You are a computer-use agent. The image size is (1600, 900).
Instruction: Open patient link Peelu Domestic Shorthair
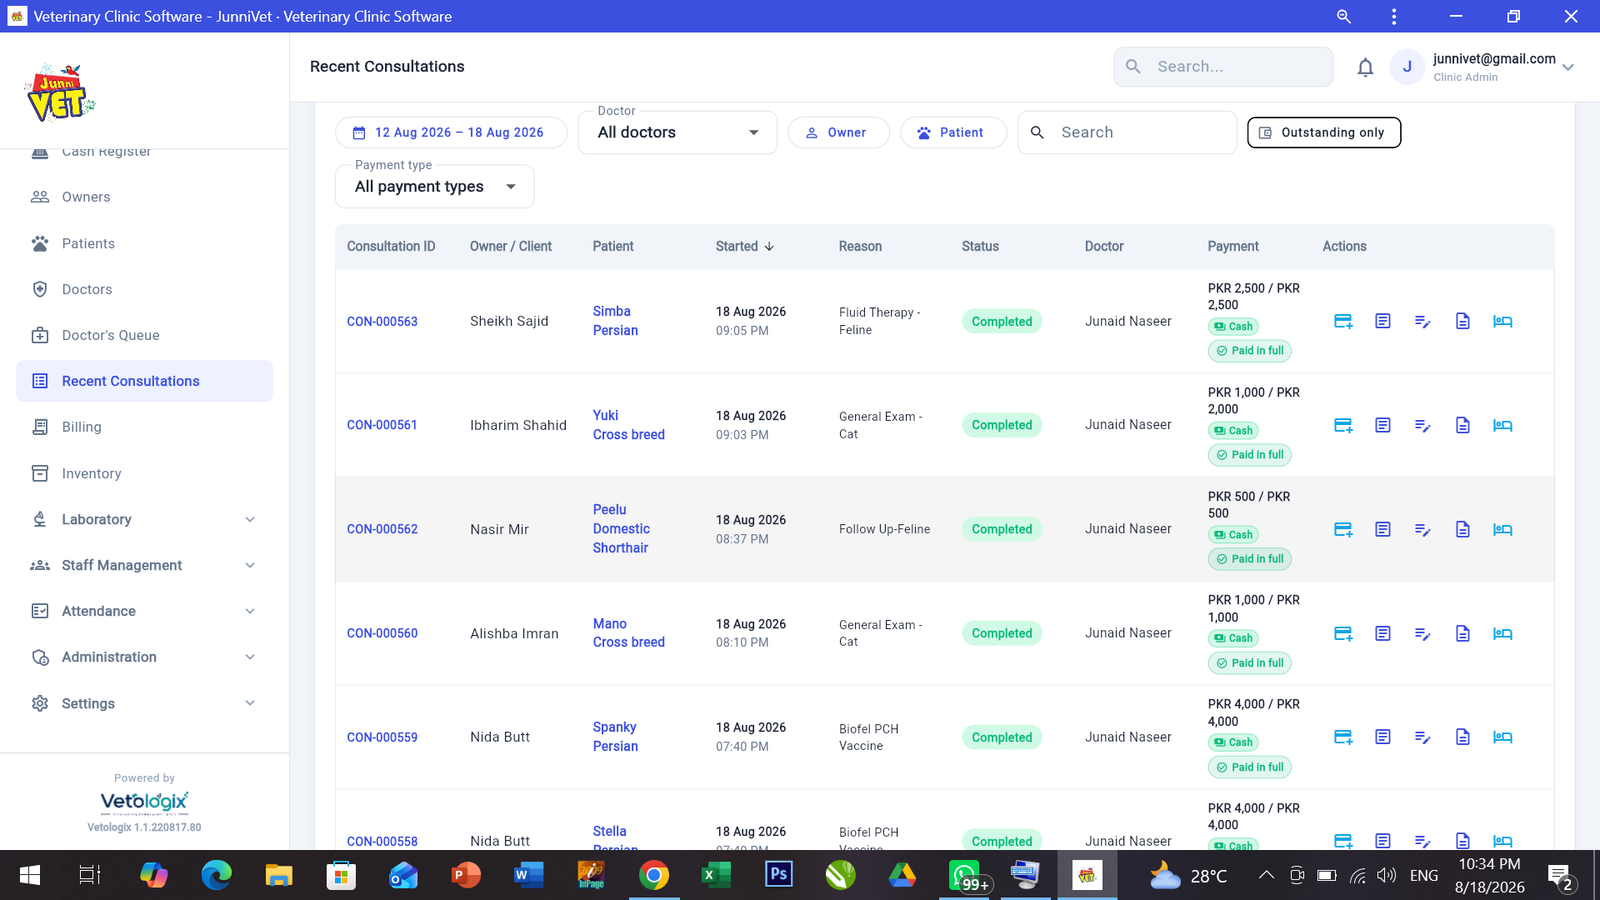pos(621,529)
